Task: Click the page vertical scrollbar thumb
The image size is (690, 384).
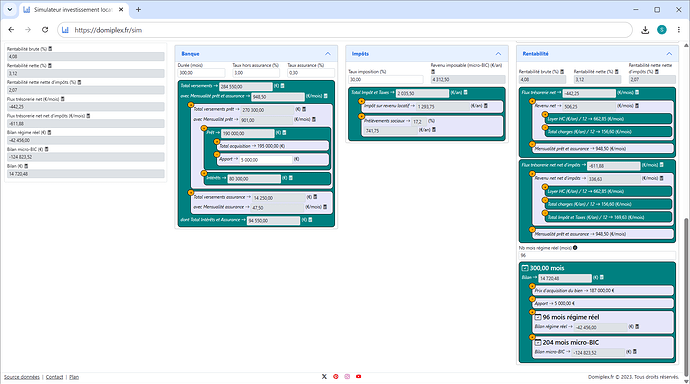Action: 686,297
